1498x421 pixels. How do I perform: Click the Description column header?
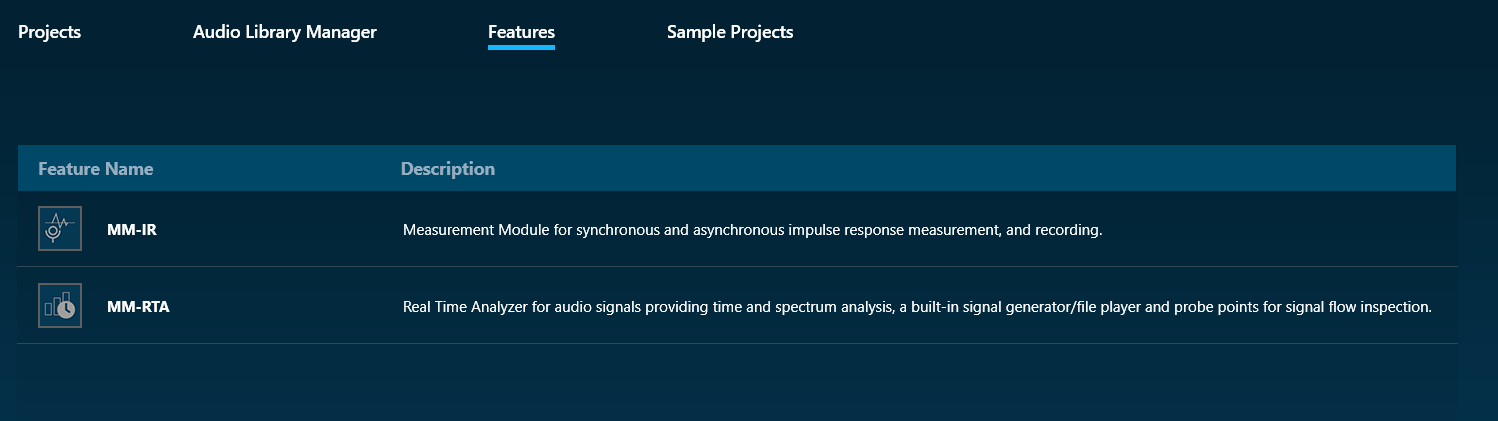448,169
